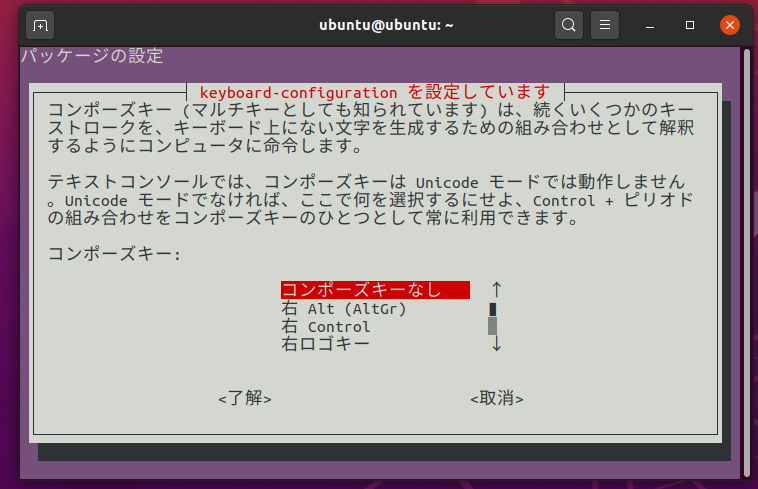Open a new terminal tab icon
The height and width of the screenshot is (489, 758).
pos(40,25)
